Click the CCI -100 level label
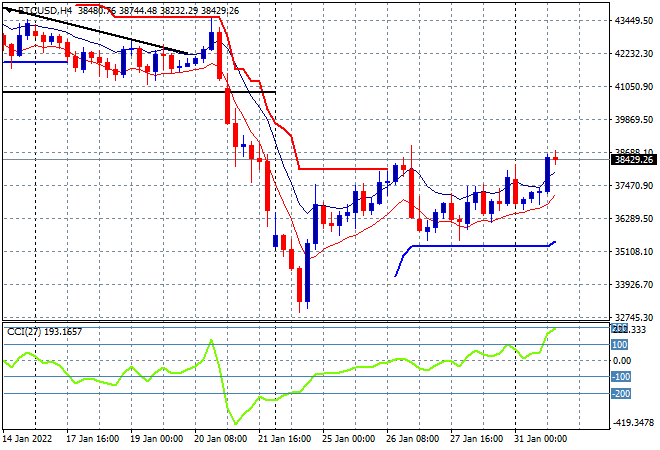Image resolution: width=660 pixels, height=450 pixels. coord(621,377)
